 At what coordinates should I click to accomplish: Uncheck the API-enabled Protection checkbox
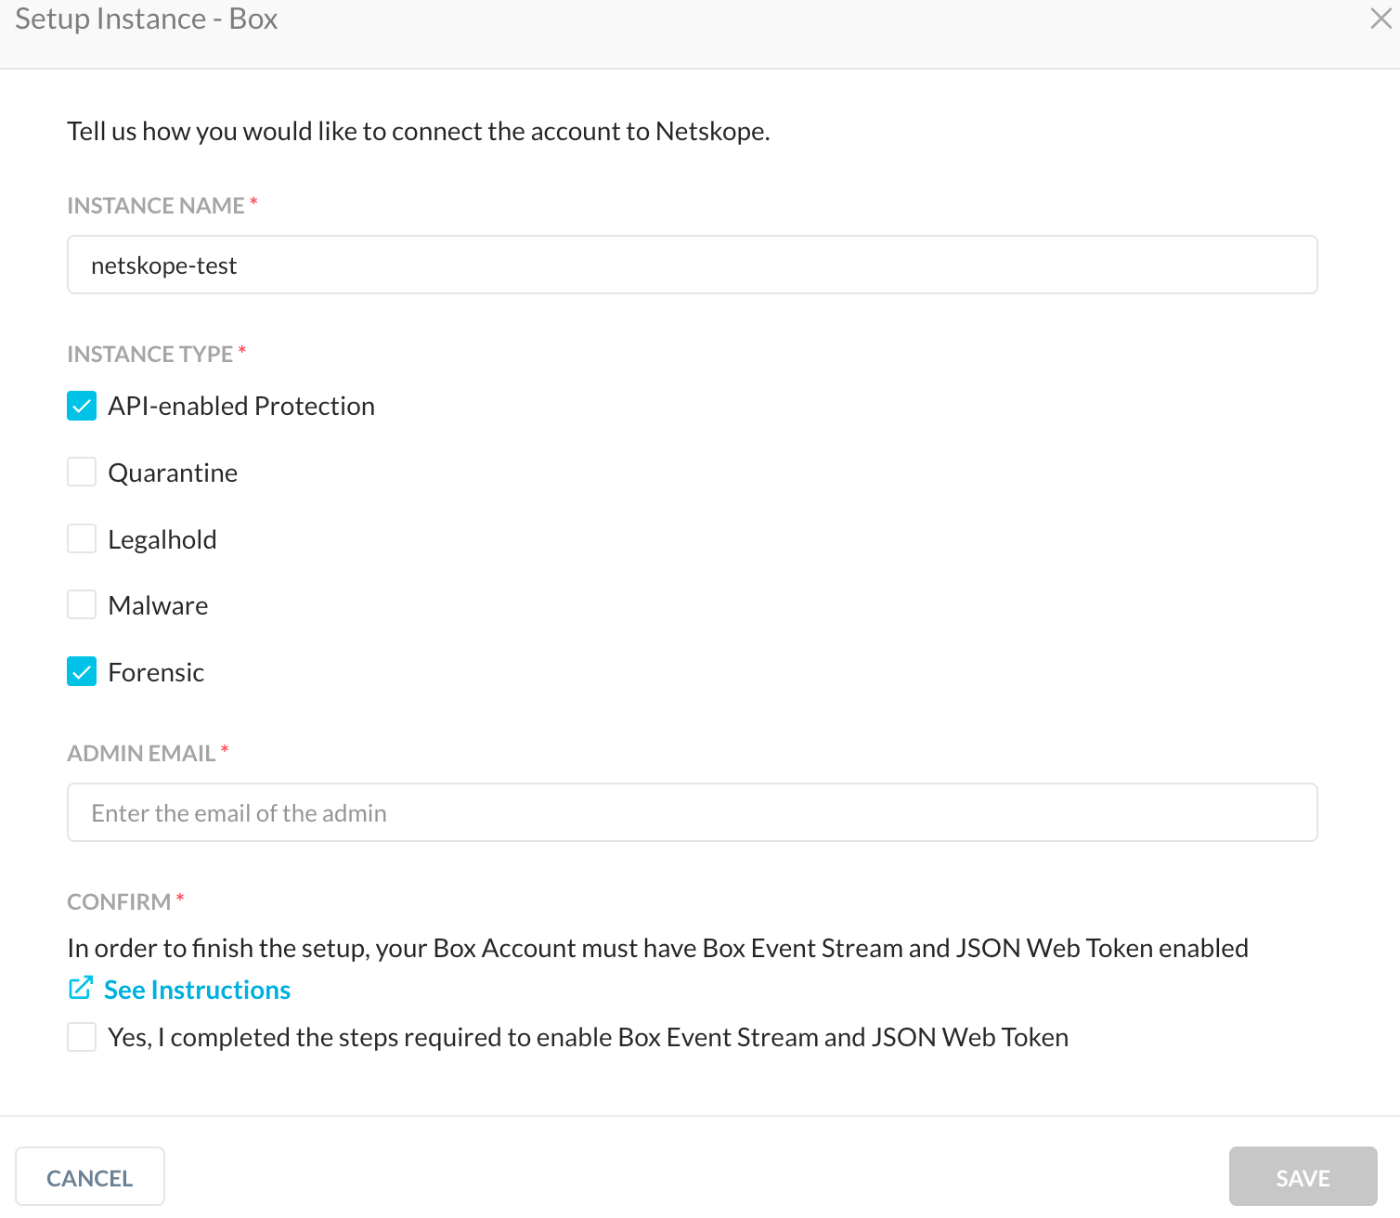point(82,406)
